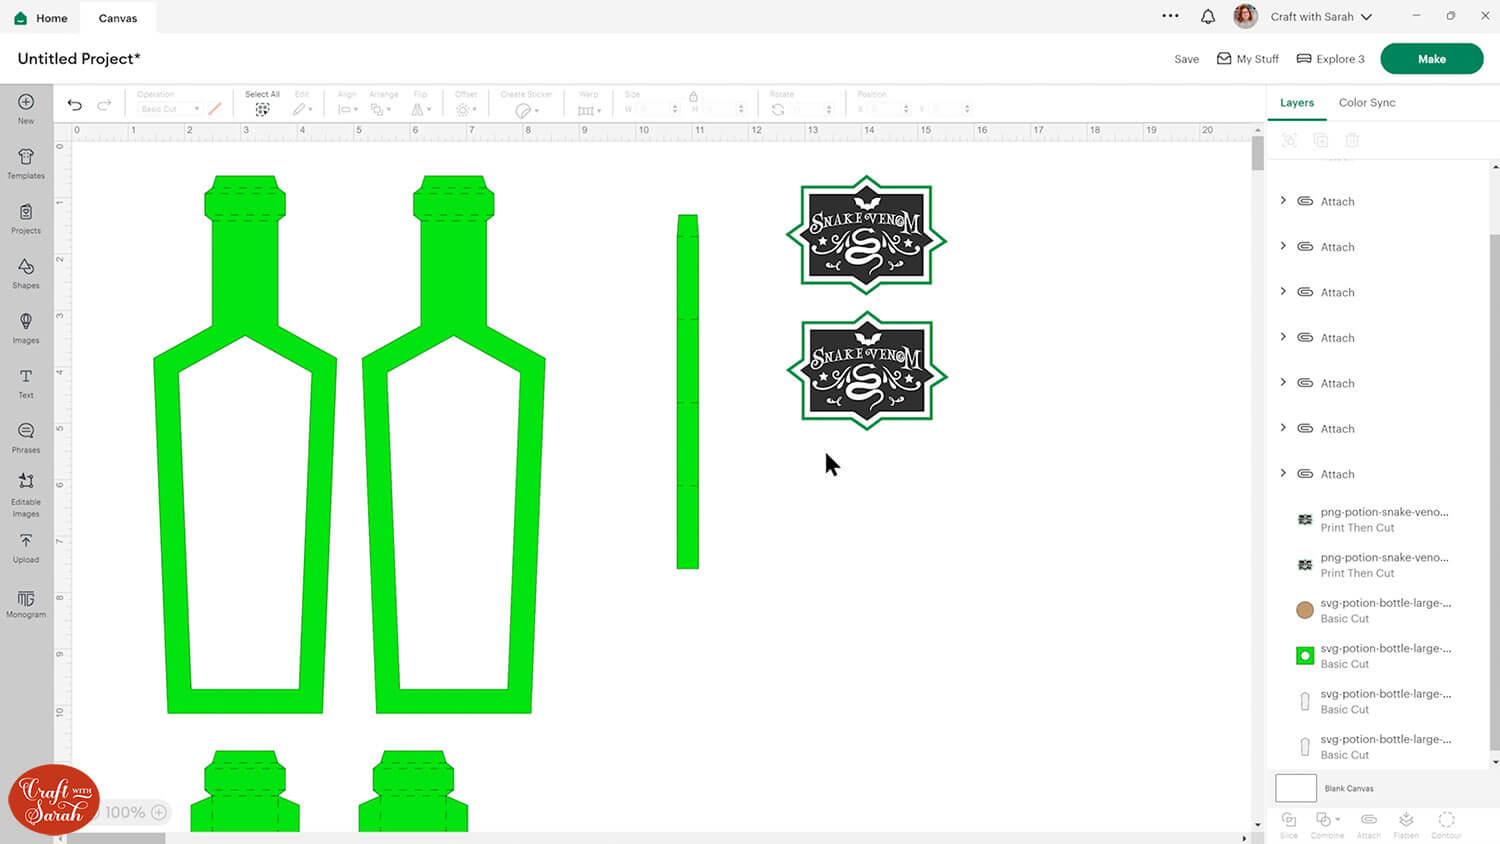Image resolution: width=1500 pixels, height=844 pixels.
Task: Click the Width size field
Action: (658, 109)
